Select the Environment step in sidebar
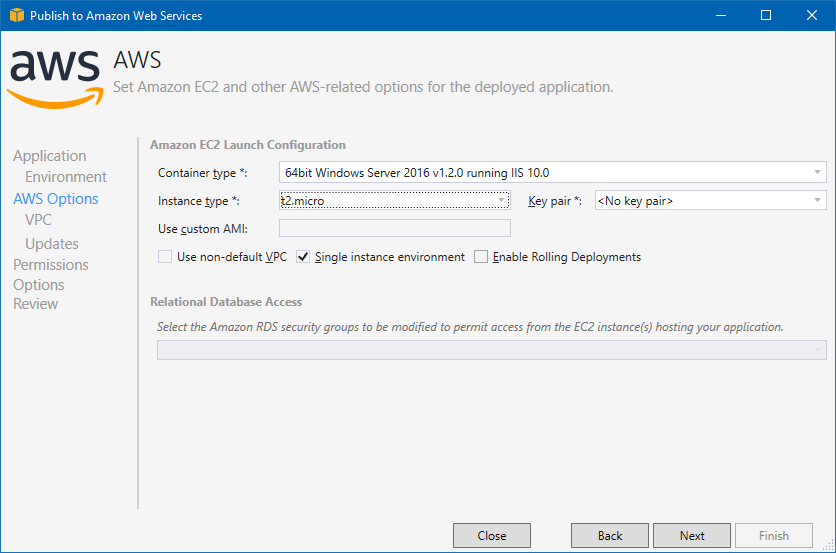836x553 pixels. 66,177
